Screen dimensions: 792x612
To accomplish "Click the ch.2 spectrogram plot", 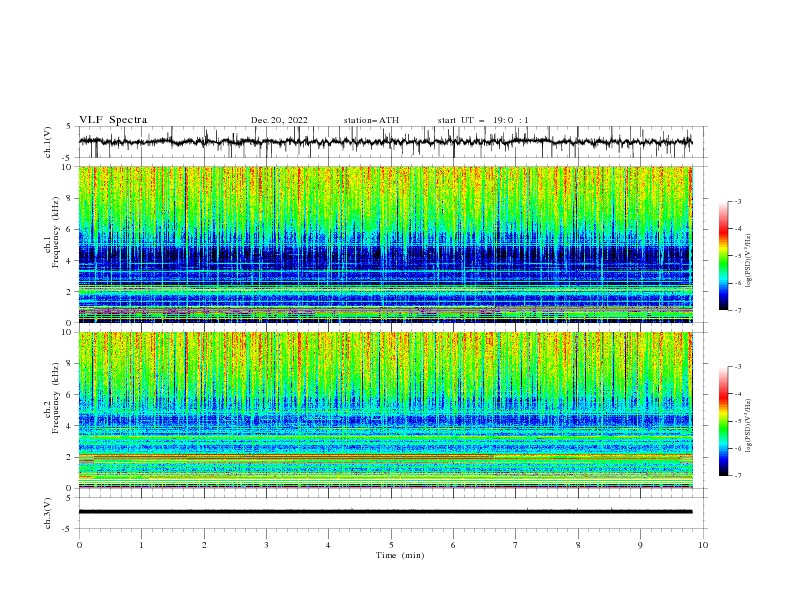I will 386,410.
